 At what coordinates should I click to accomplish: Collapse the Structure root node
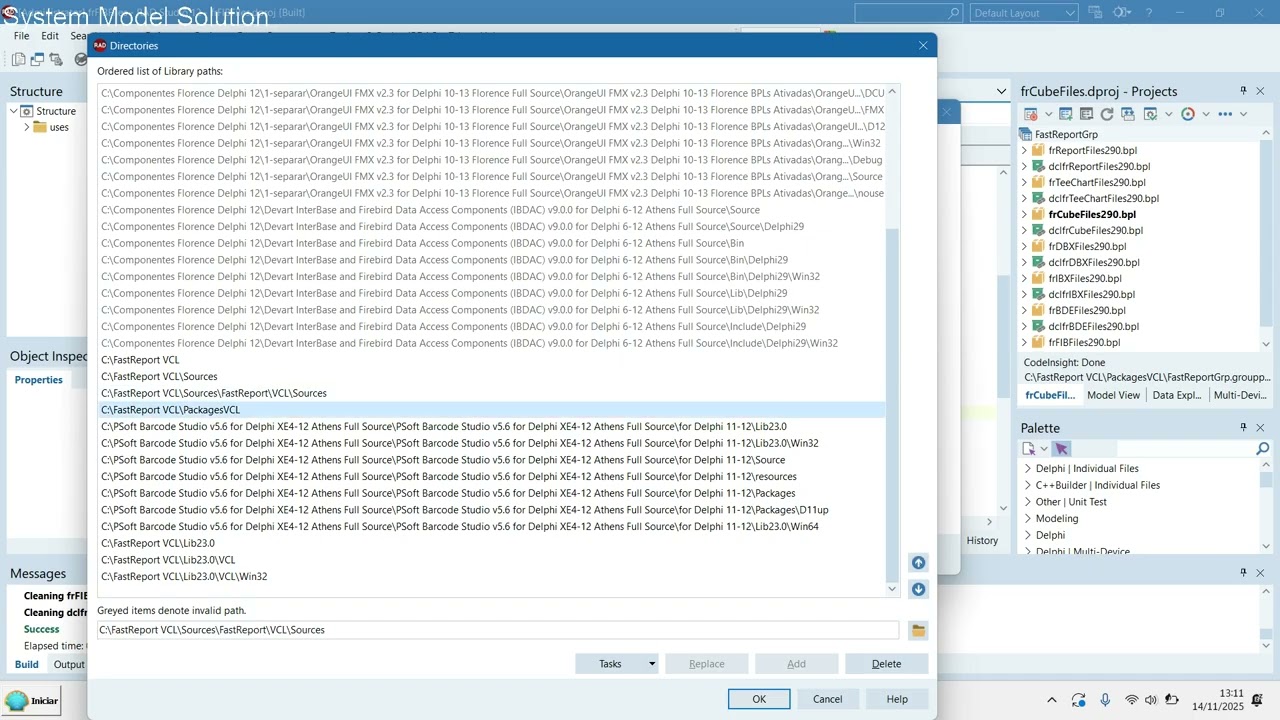(14, 111)
